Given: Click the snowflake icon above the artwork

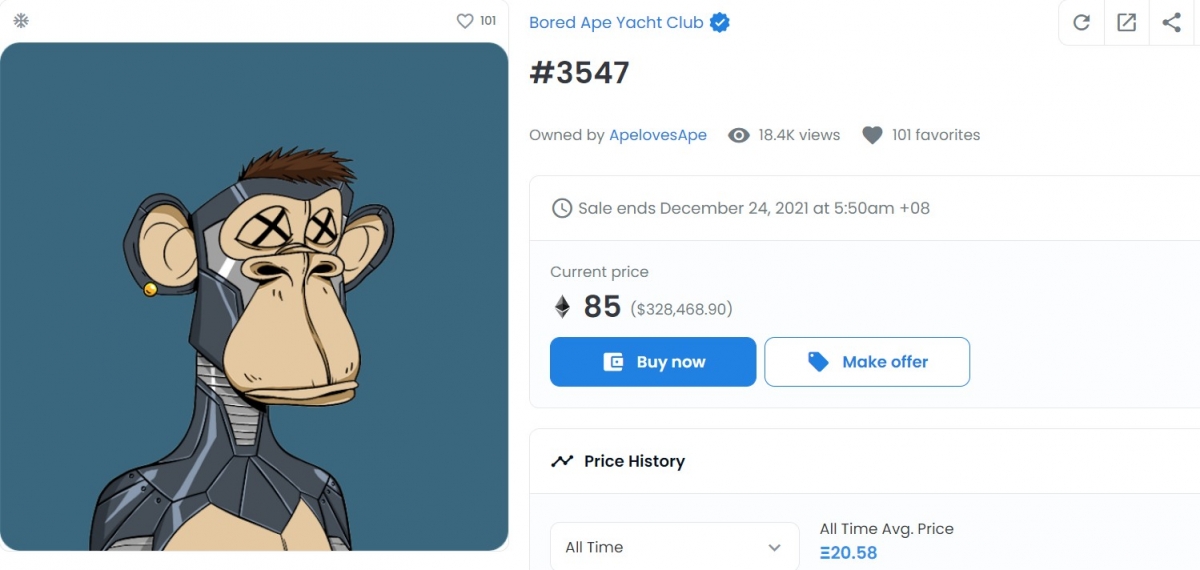Looking at the screenshot, I should point(21,20).
